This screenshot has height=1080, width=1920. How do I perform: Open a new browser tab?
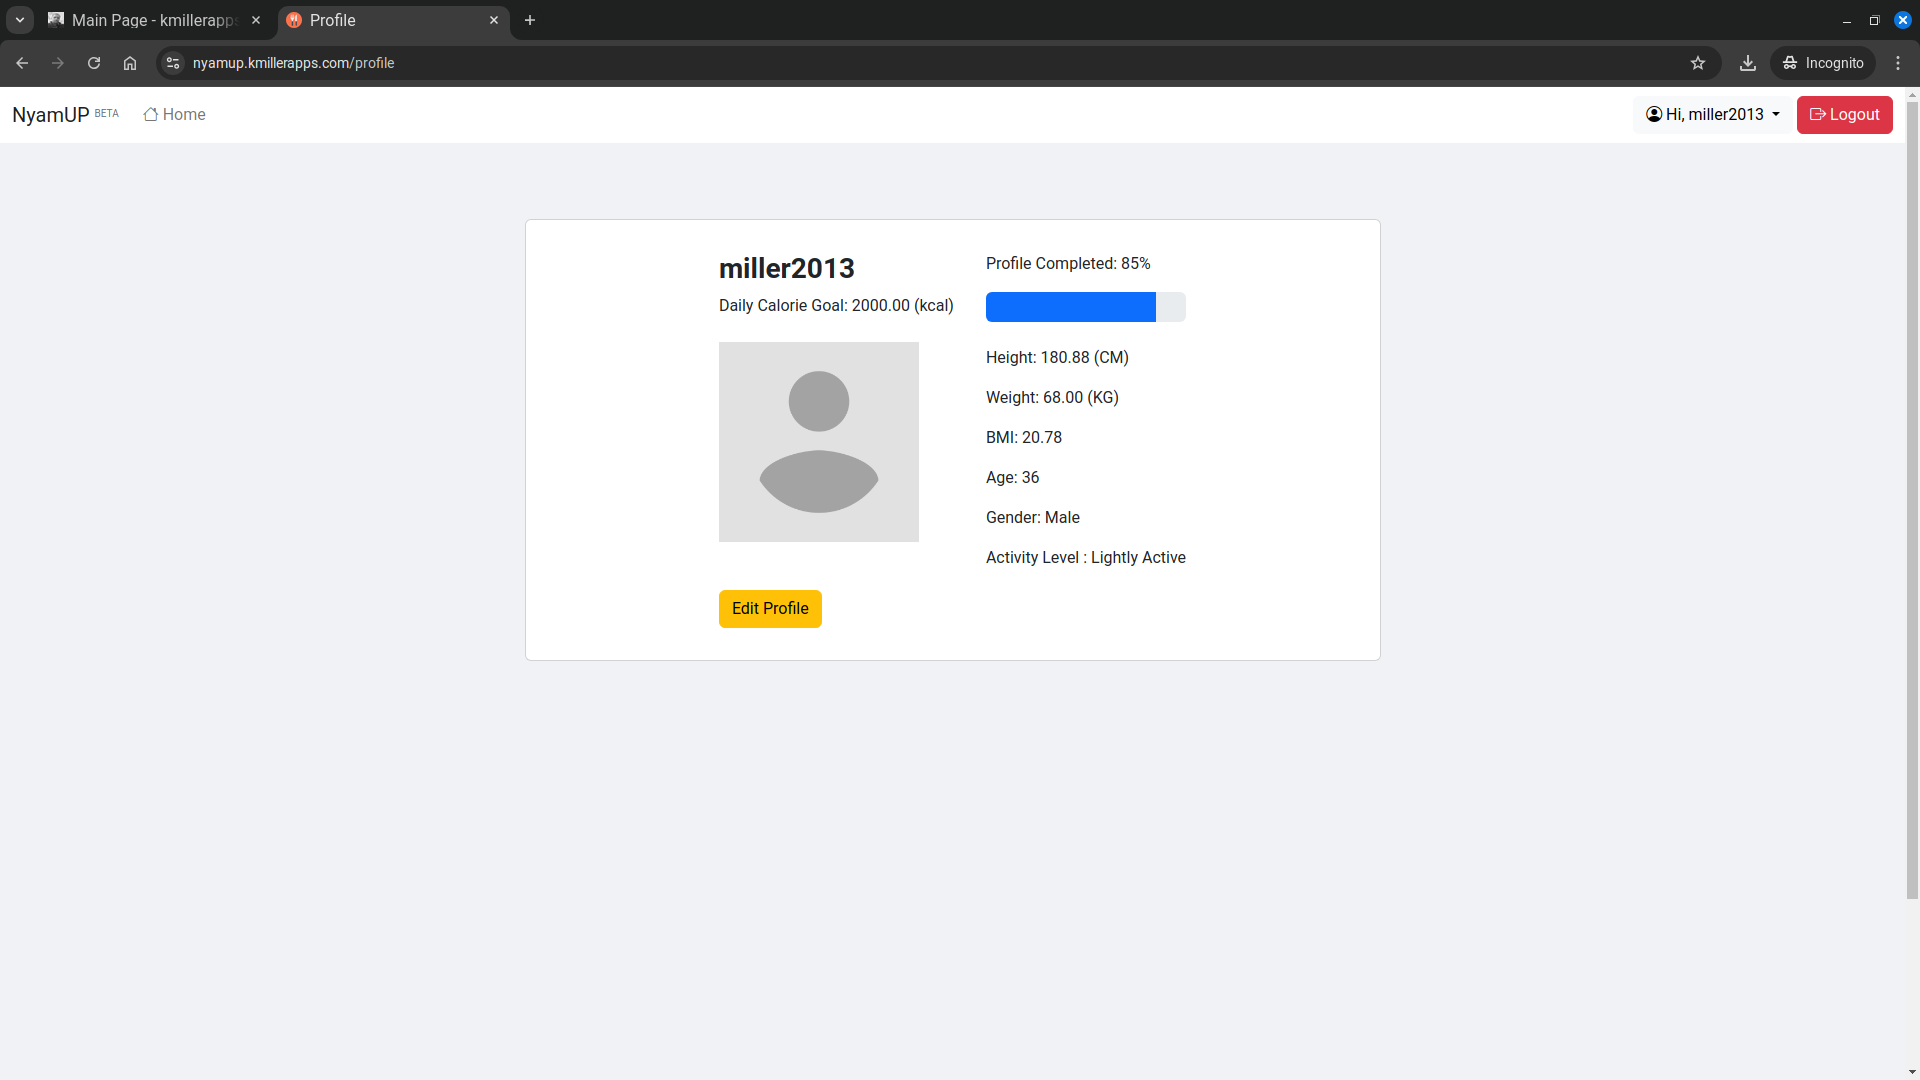[x=530, y=20]
